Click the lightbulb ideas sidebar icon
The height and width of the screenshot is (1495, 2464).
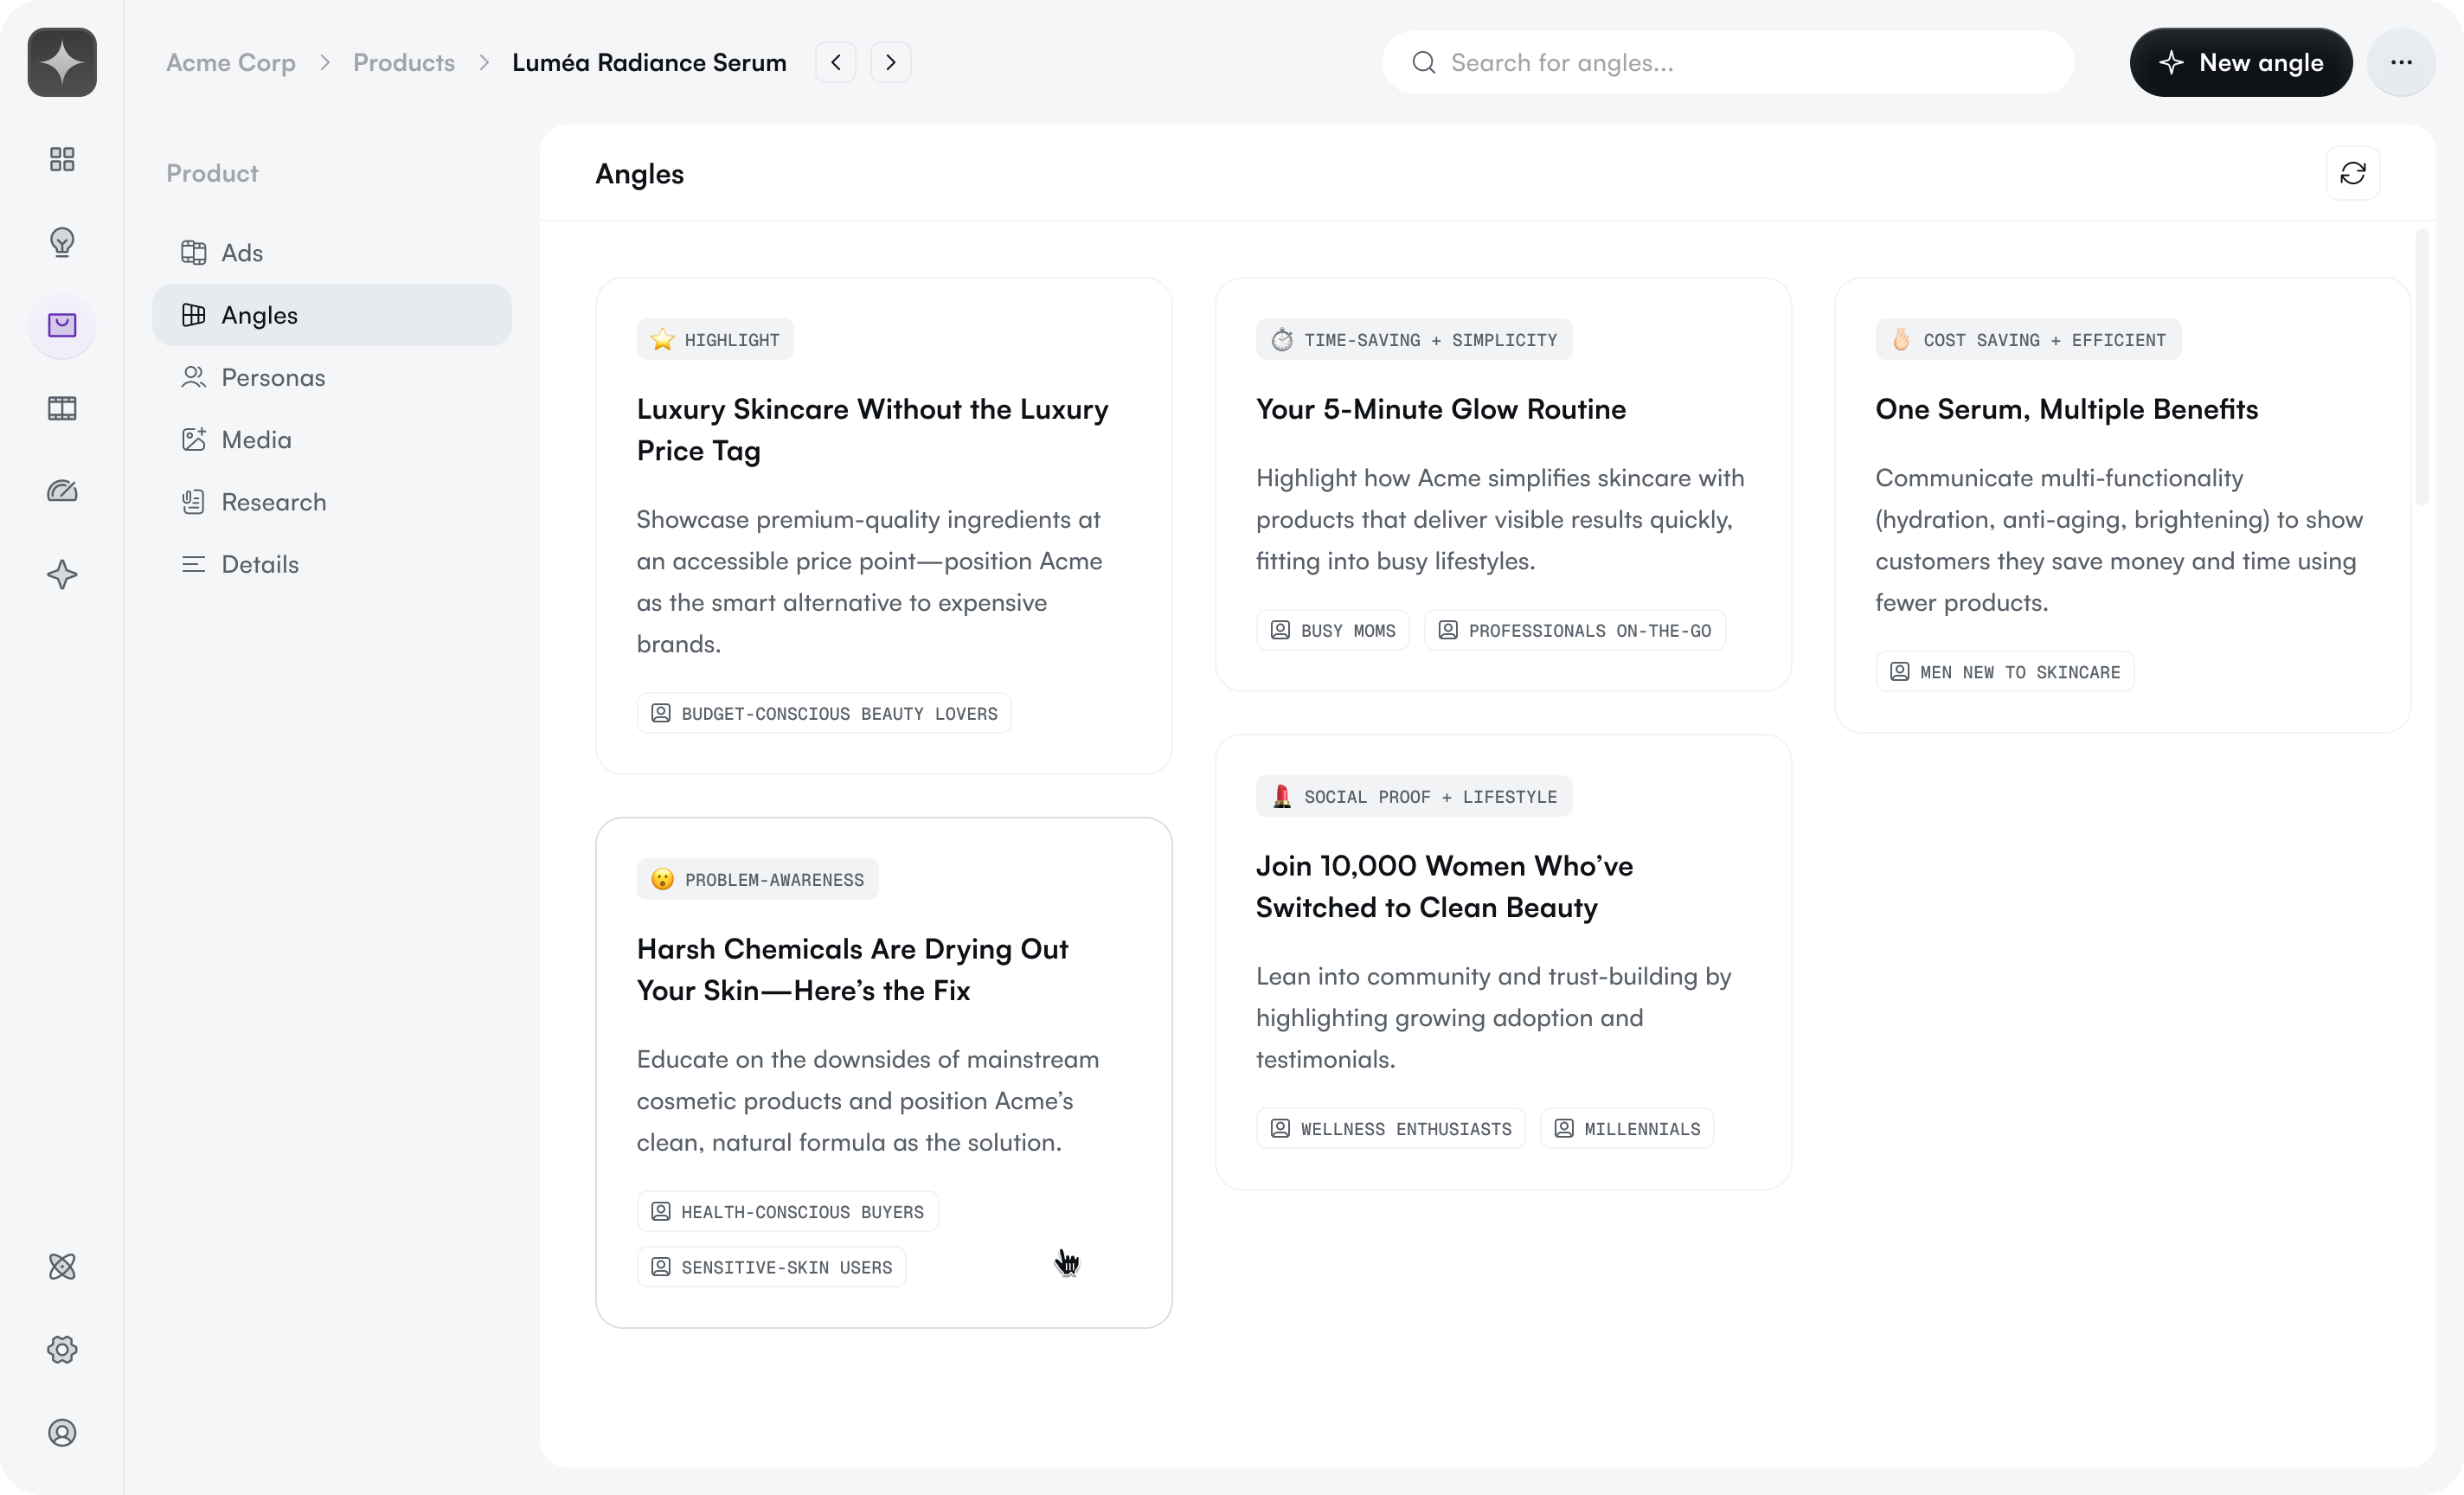[x=62, y=242]
